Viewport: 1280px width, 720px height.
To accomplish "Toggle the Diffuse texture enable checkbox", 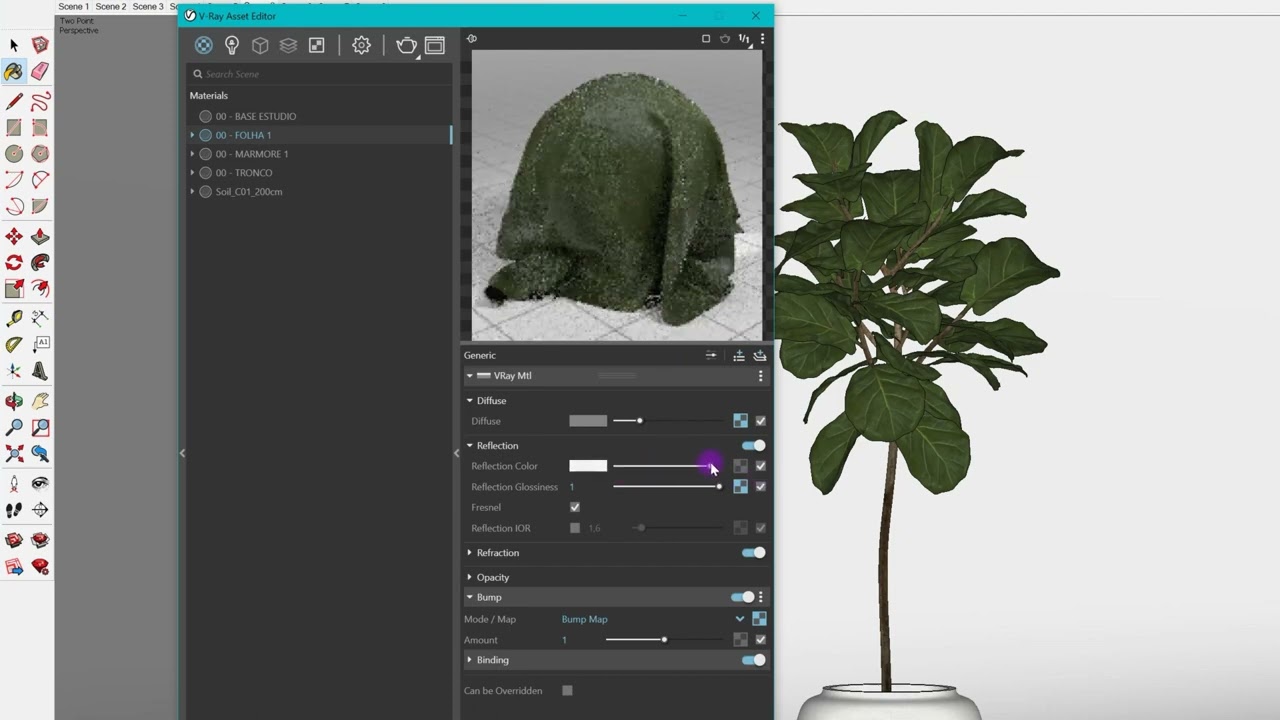I will [760, 421].
